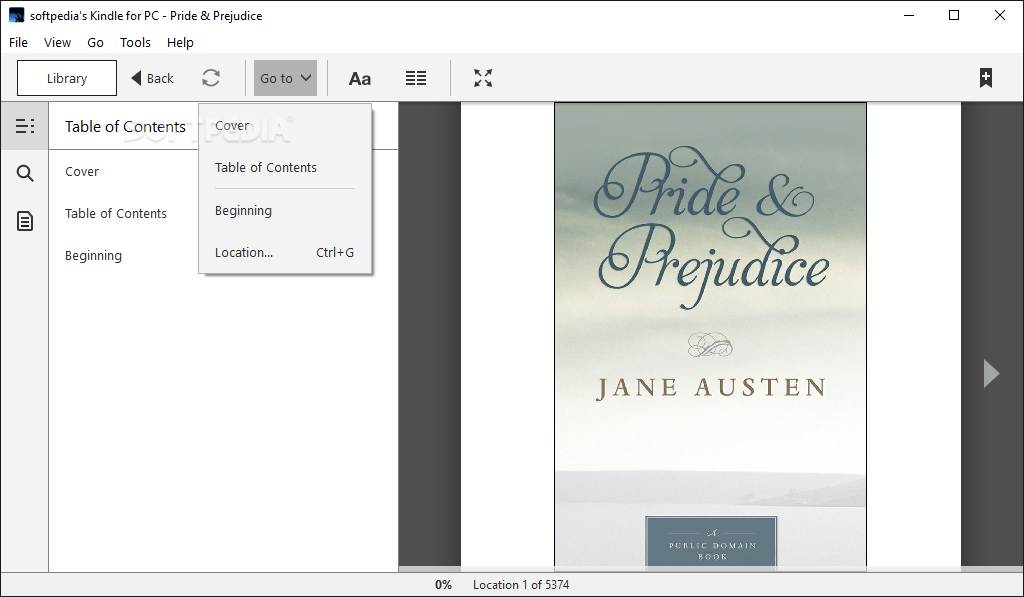Add a bookmark to this page
The height and width of the screenshot is (597, 1024).
pos(986,78)
